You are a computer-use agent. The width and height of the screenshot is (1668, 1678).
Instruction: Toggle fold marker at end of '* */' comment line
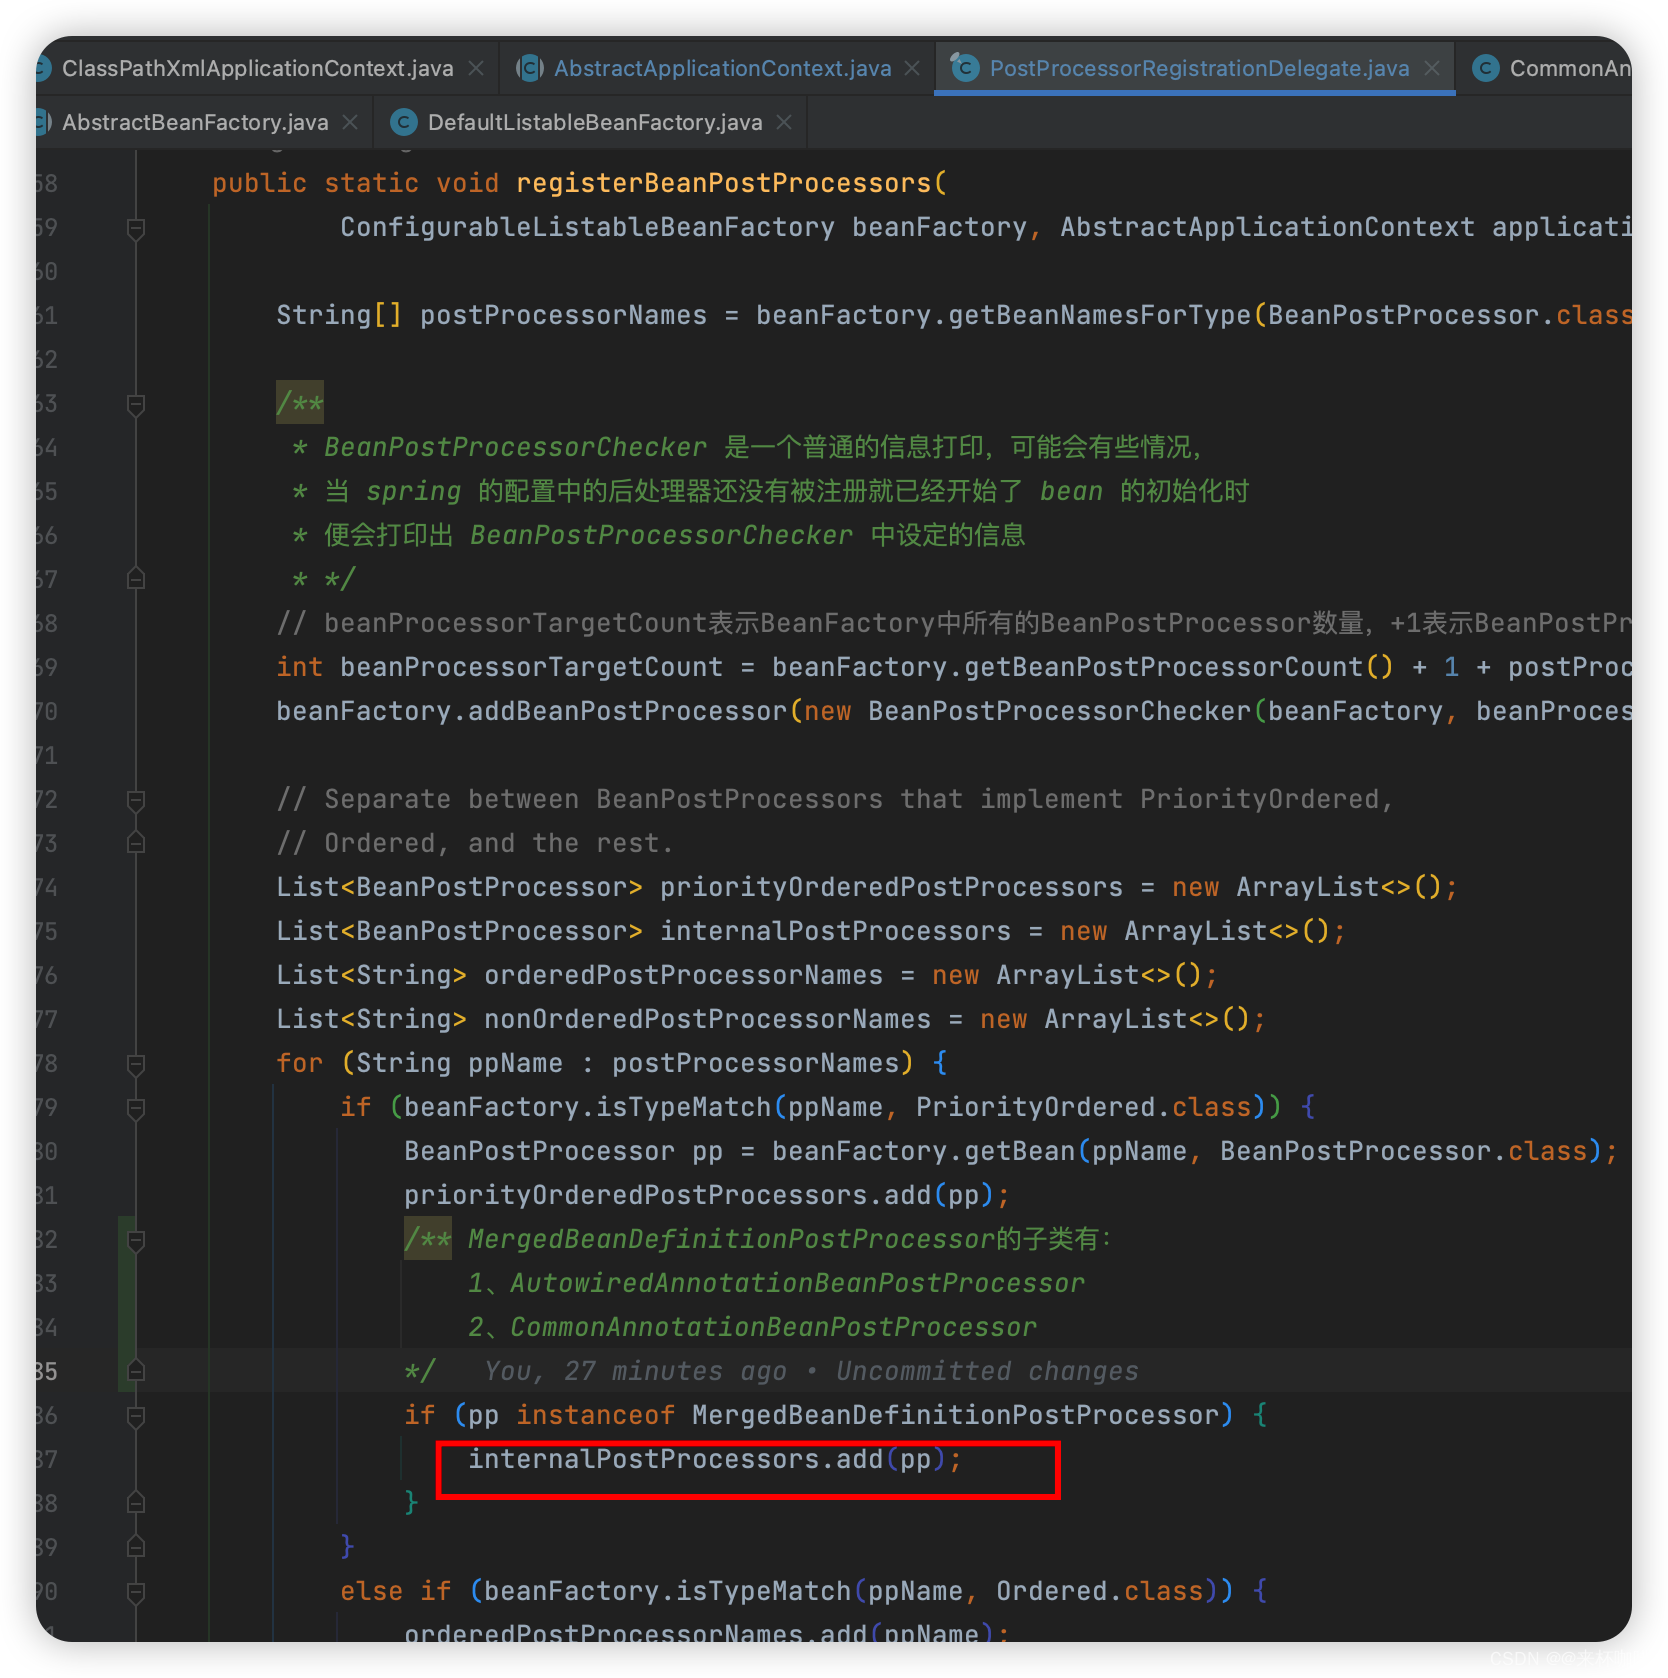137,579
